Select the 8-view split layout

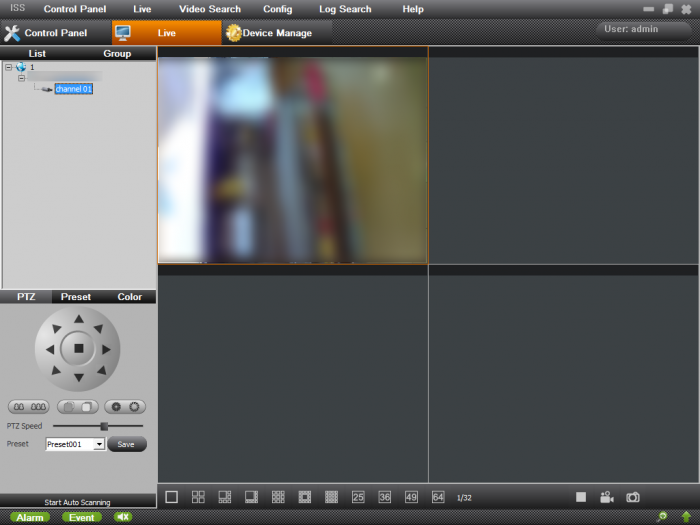point(251,497)
